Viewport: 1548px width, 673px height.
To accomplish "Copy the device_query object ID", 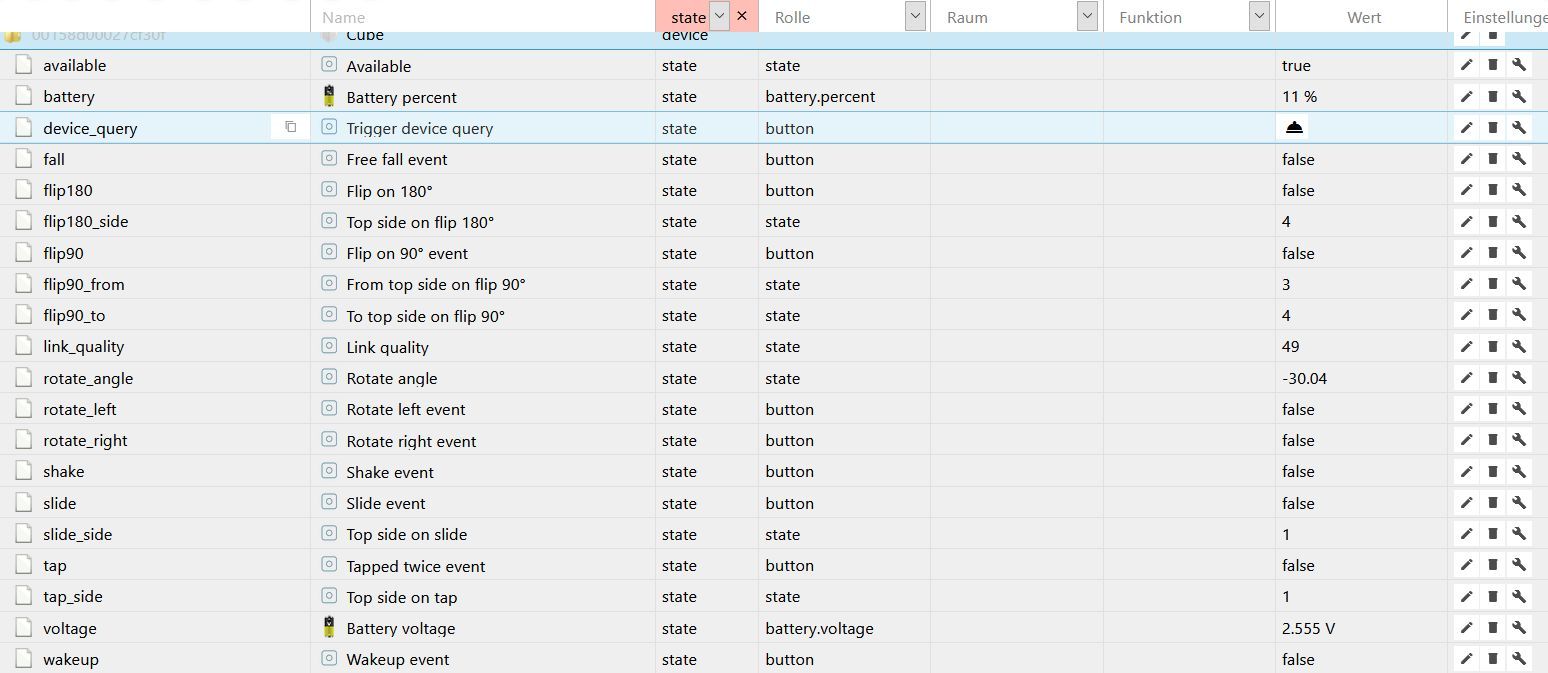I will coord(290,127).
